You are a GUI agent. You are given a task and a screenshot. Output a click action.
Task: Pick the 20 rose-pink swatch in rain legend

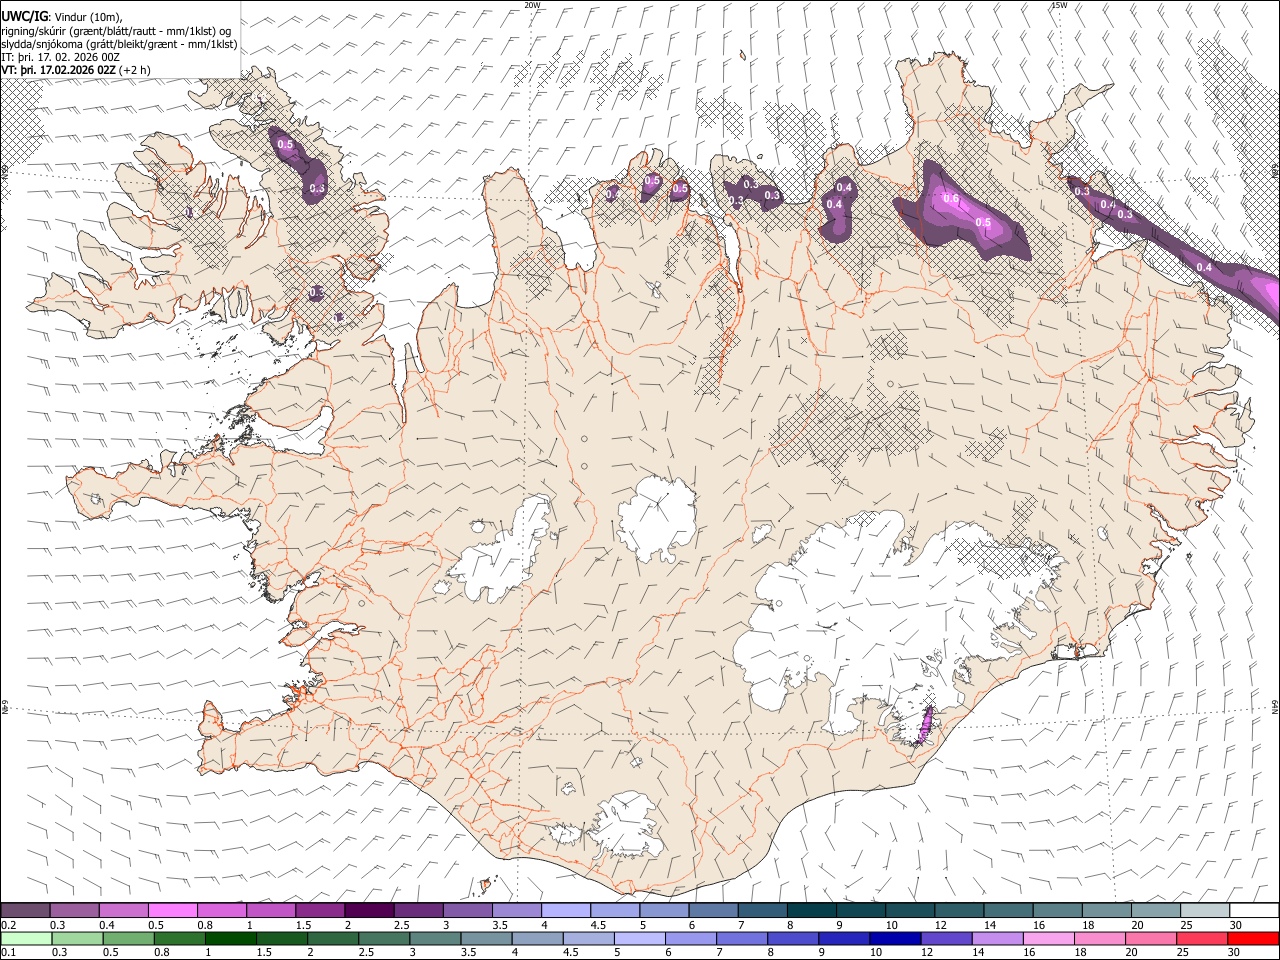[x=1150, y=938]
